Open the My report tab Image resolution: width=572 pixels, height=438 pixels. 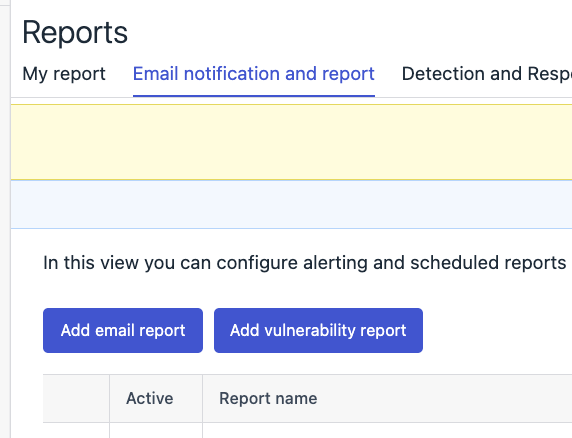(x=64, y=74)
